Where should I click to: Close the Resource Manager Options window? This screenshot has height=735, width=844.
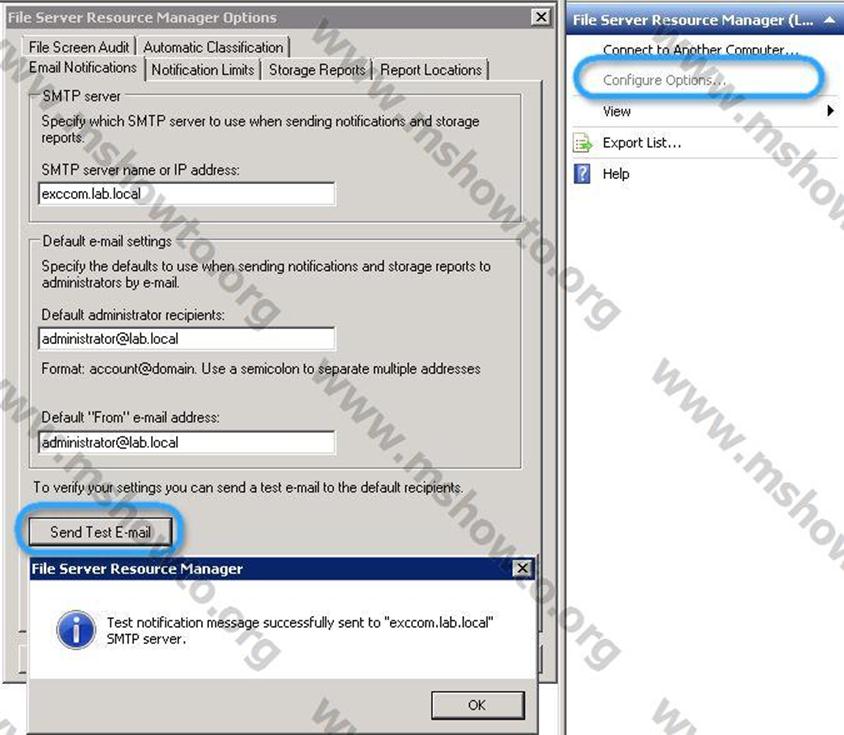point(541,17)
